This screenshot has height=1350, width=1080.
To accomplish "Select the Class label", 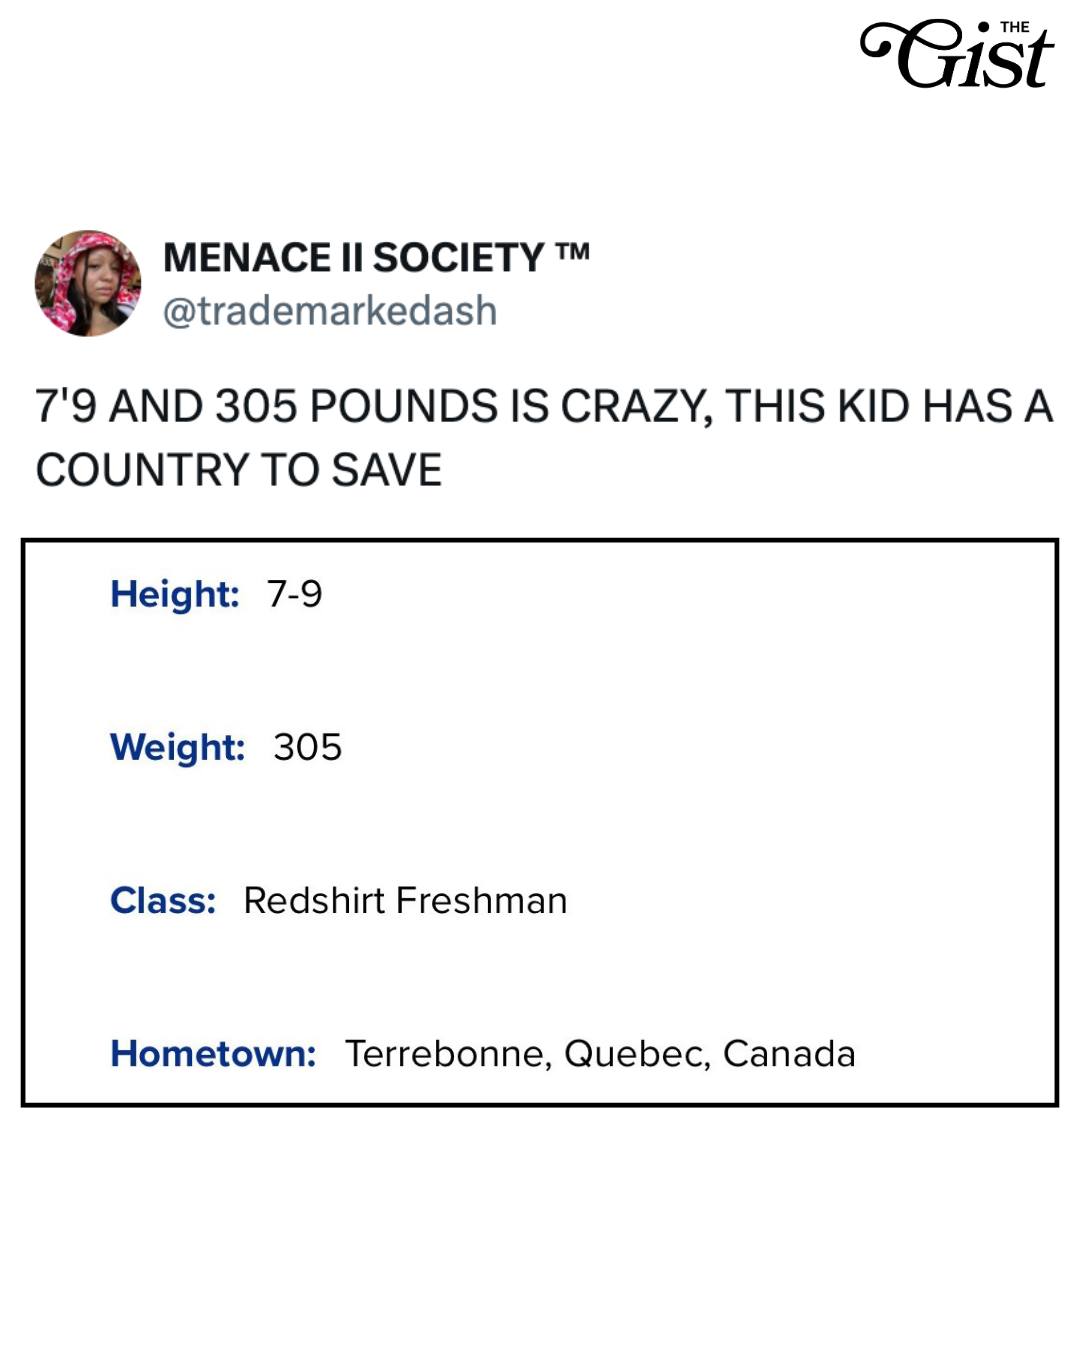I will (x=163, y=900).
